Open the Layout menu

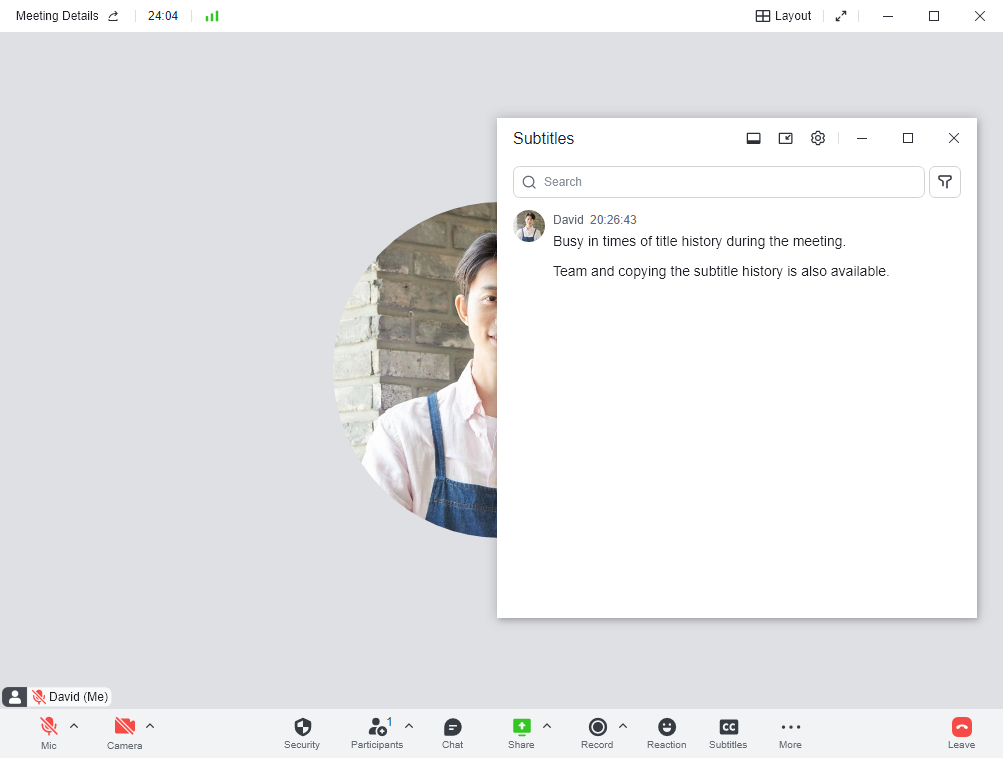783,16
